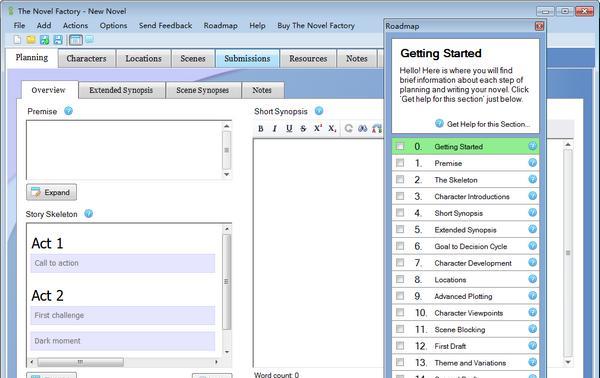Check The Skeleton roadmap step checkbox
Viewport: 600px width, 378px height.
tap(400, 179)
